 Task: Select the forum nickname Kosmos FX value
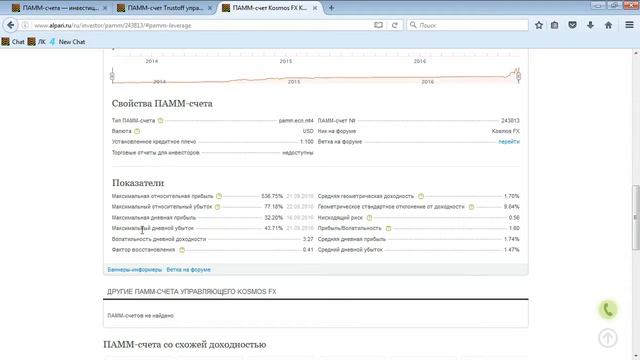506,131
